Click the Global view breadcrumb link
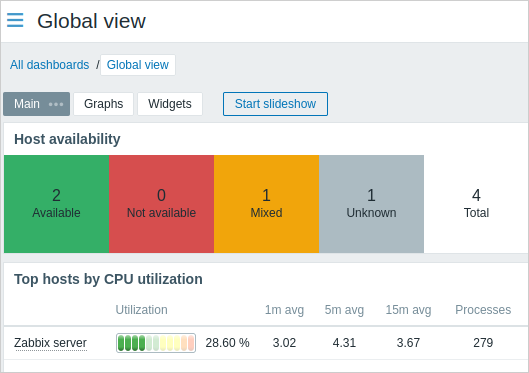529x373 pixels. pos(138,65)
